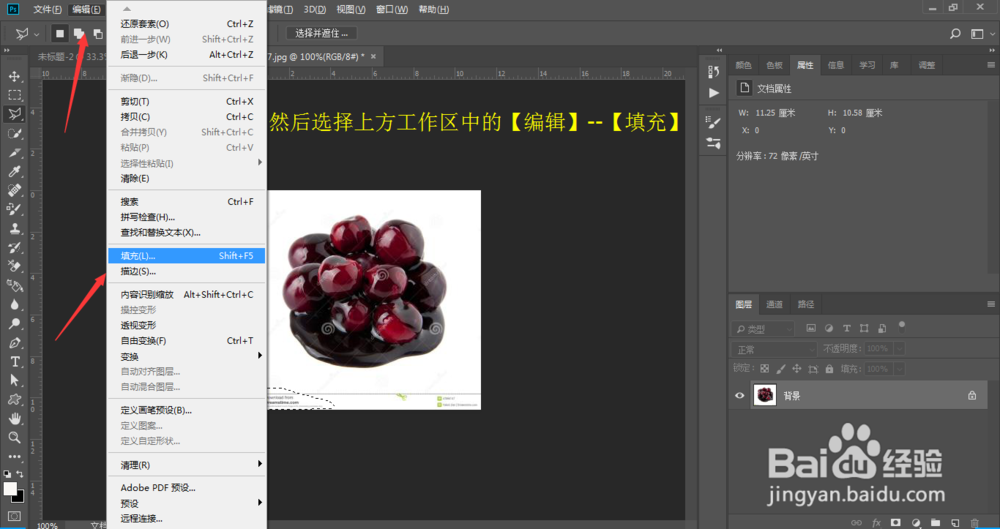Choose 还原套索(O) menu entry
The width and height of the screenshot is (1000, 529).
click(x=186, y=24)
